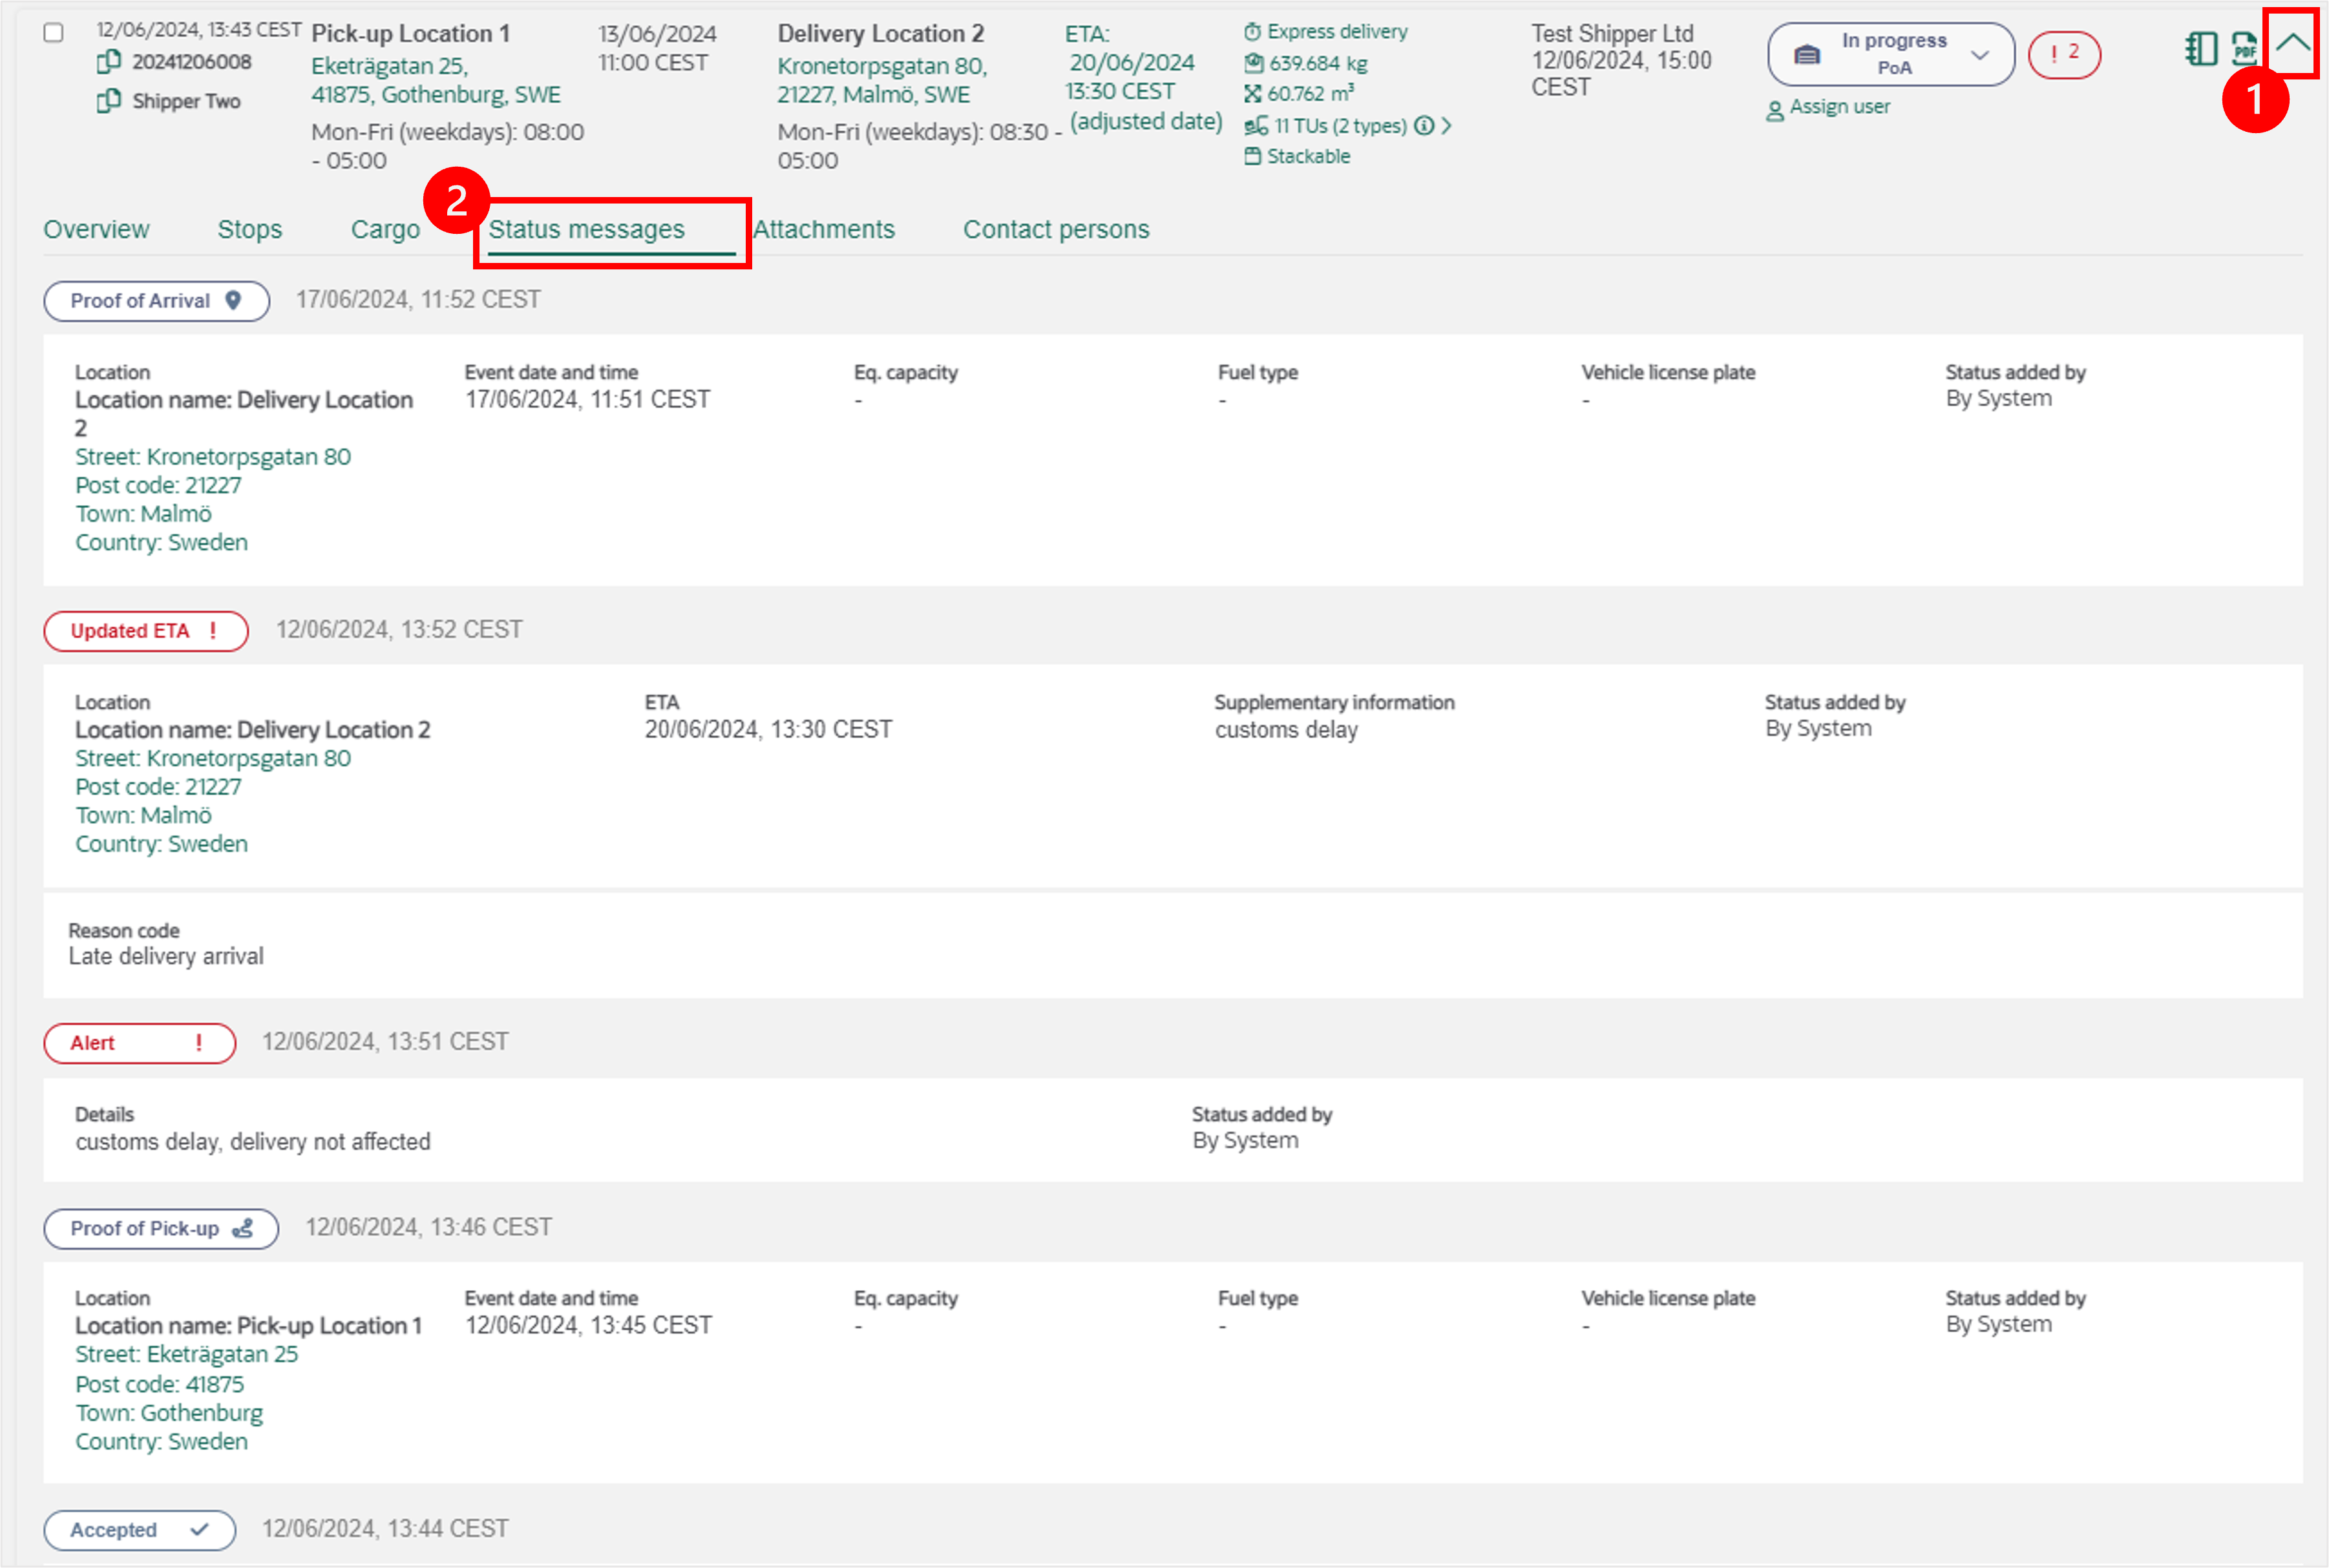Click timestamp 12/06/2024, 13:44 CEST
The image size is (2329, 1568).
click(x=385, y=1529)
